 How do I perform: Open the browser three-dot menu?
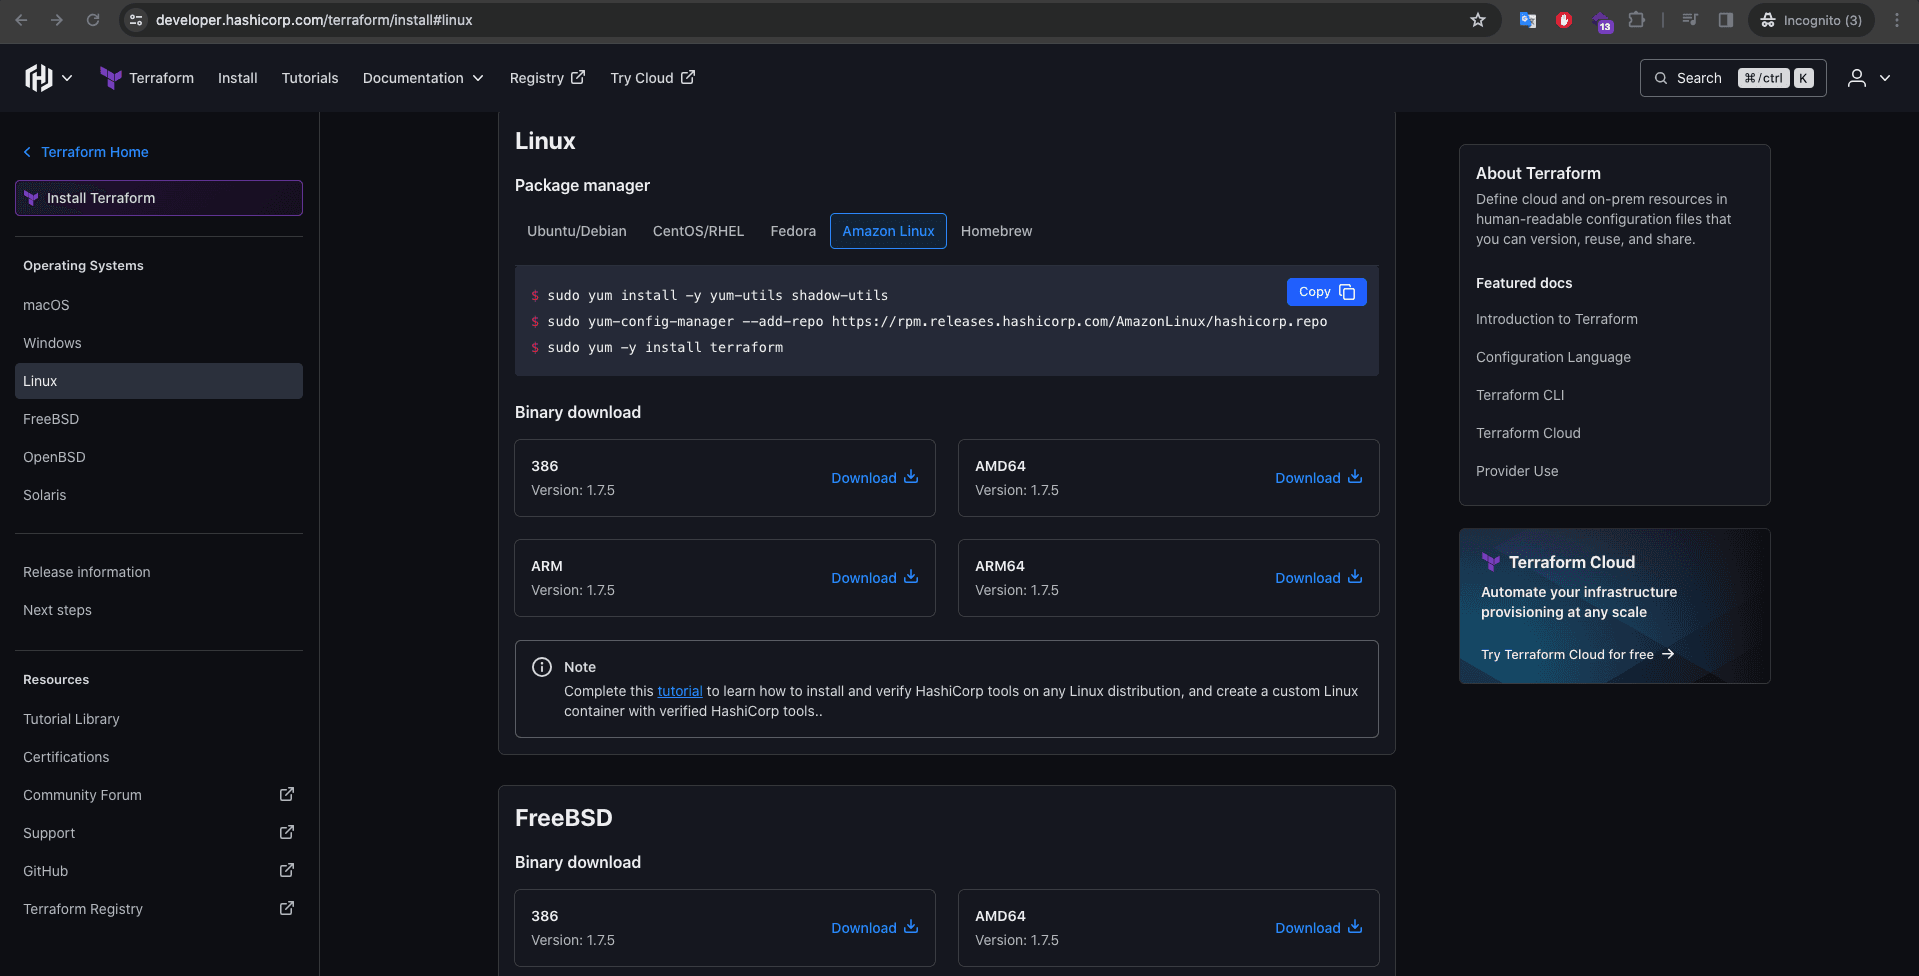[x=1897, y=20]
